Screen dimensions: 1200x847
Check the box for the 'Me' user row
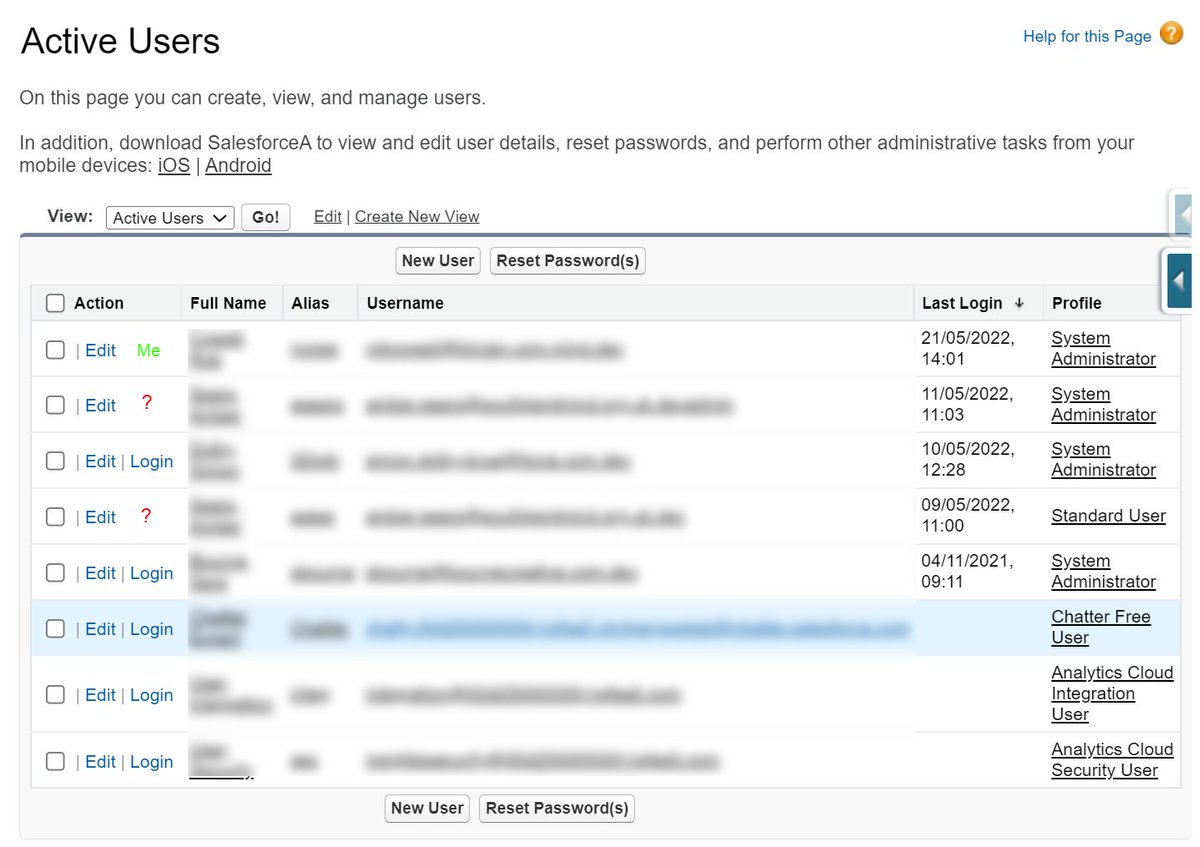pyautogui.click(x=56, y=350)
